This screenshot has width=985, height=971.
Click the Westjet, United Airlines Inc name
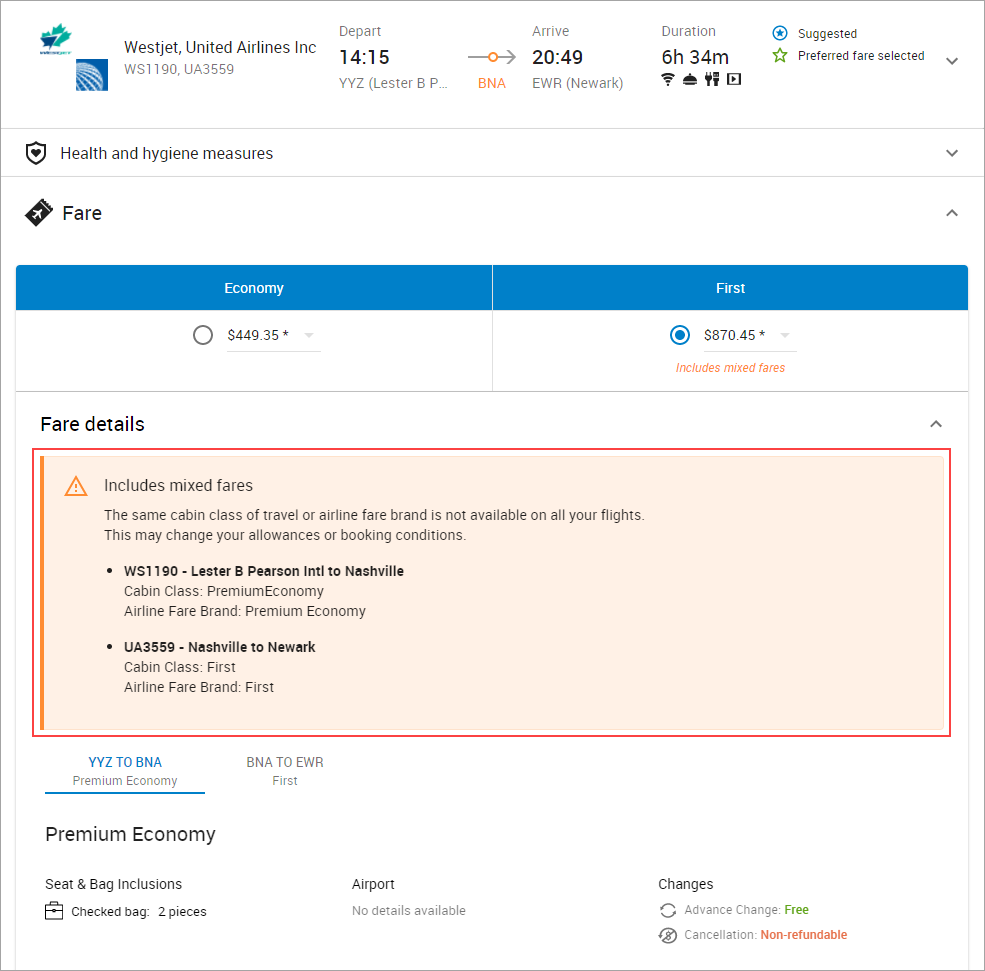pos(220,48)
